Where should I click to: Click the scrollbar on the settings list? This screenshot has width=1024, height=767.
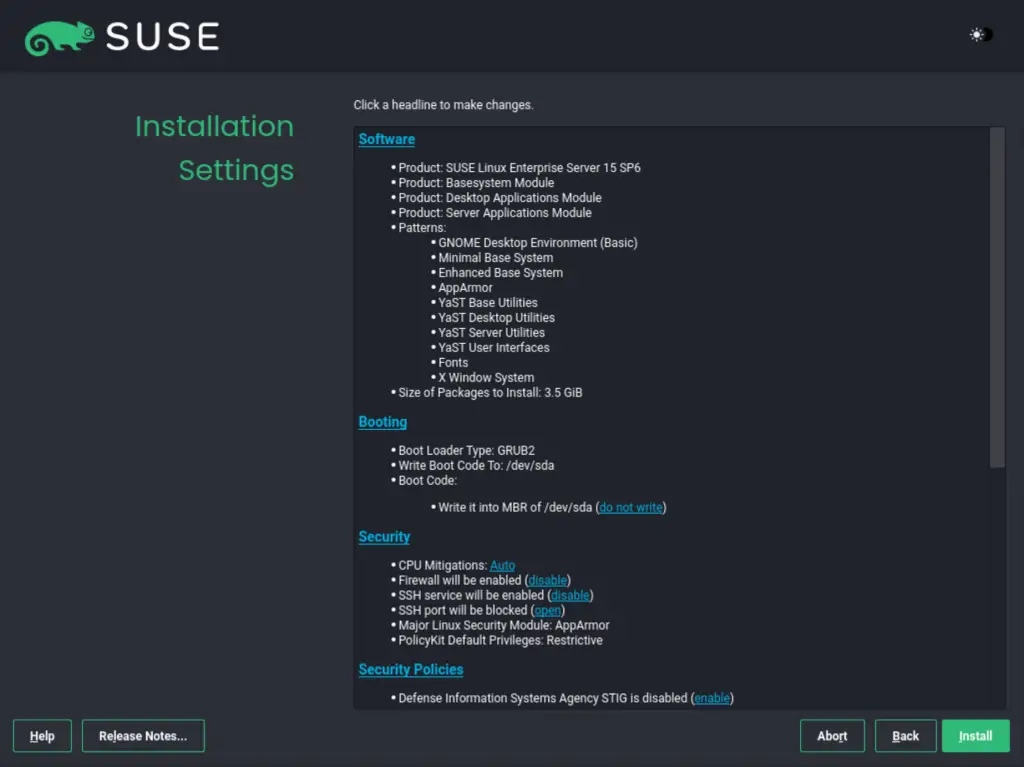click(x=997, y=300)
